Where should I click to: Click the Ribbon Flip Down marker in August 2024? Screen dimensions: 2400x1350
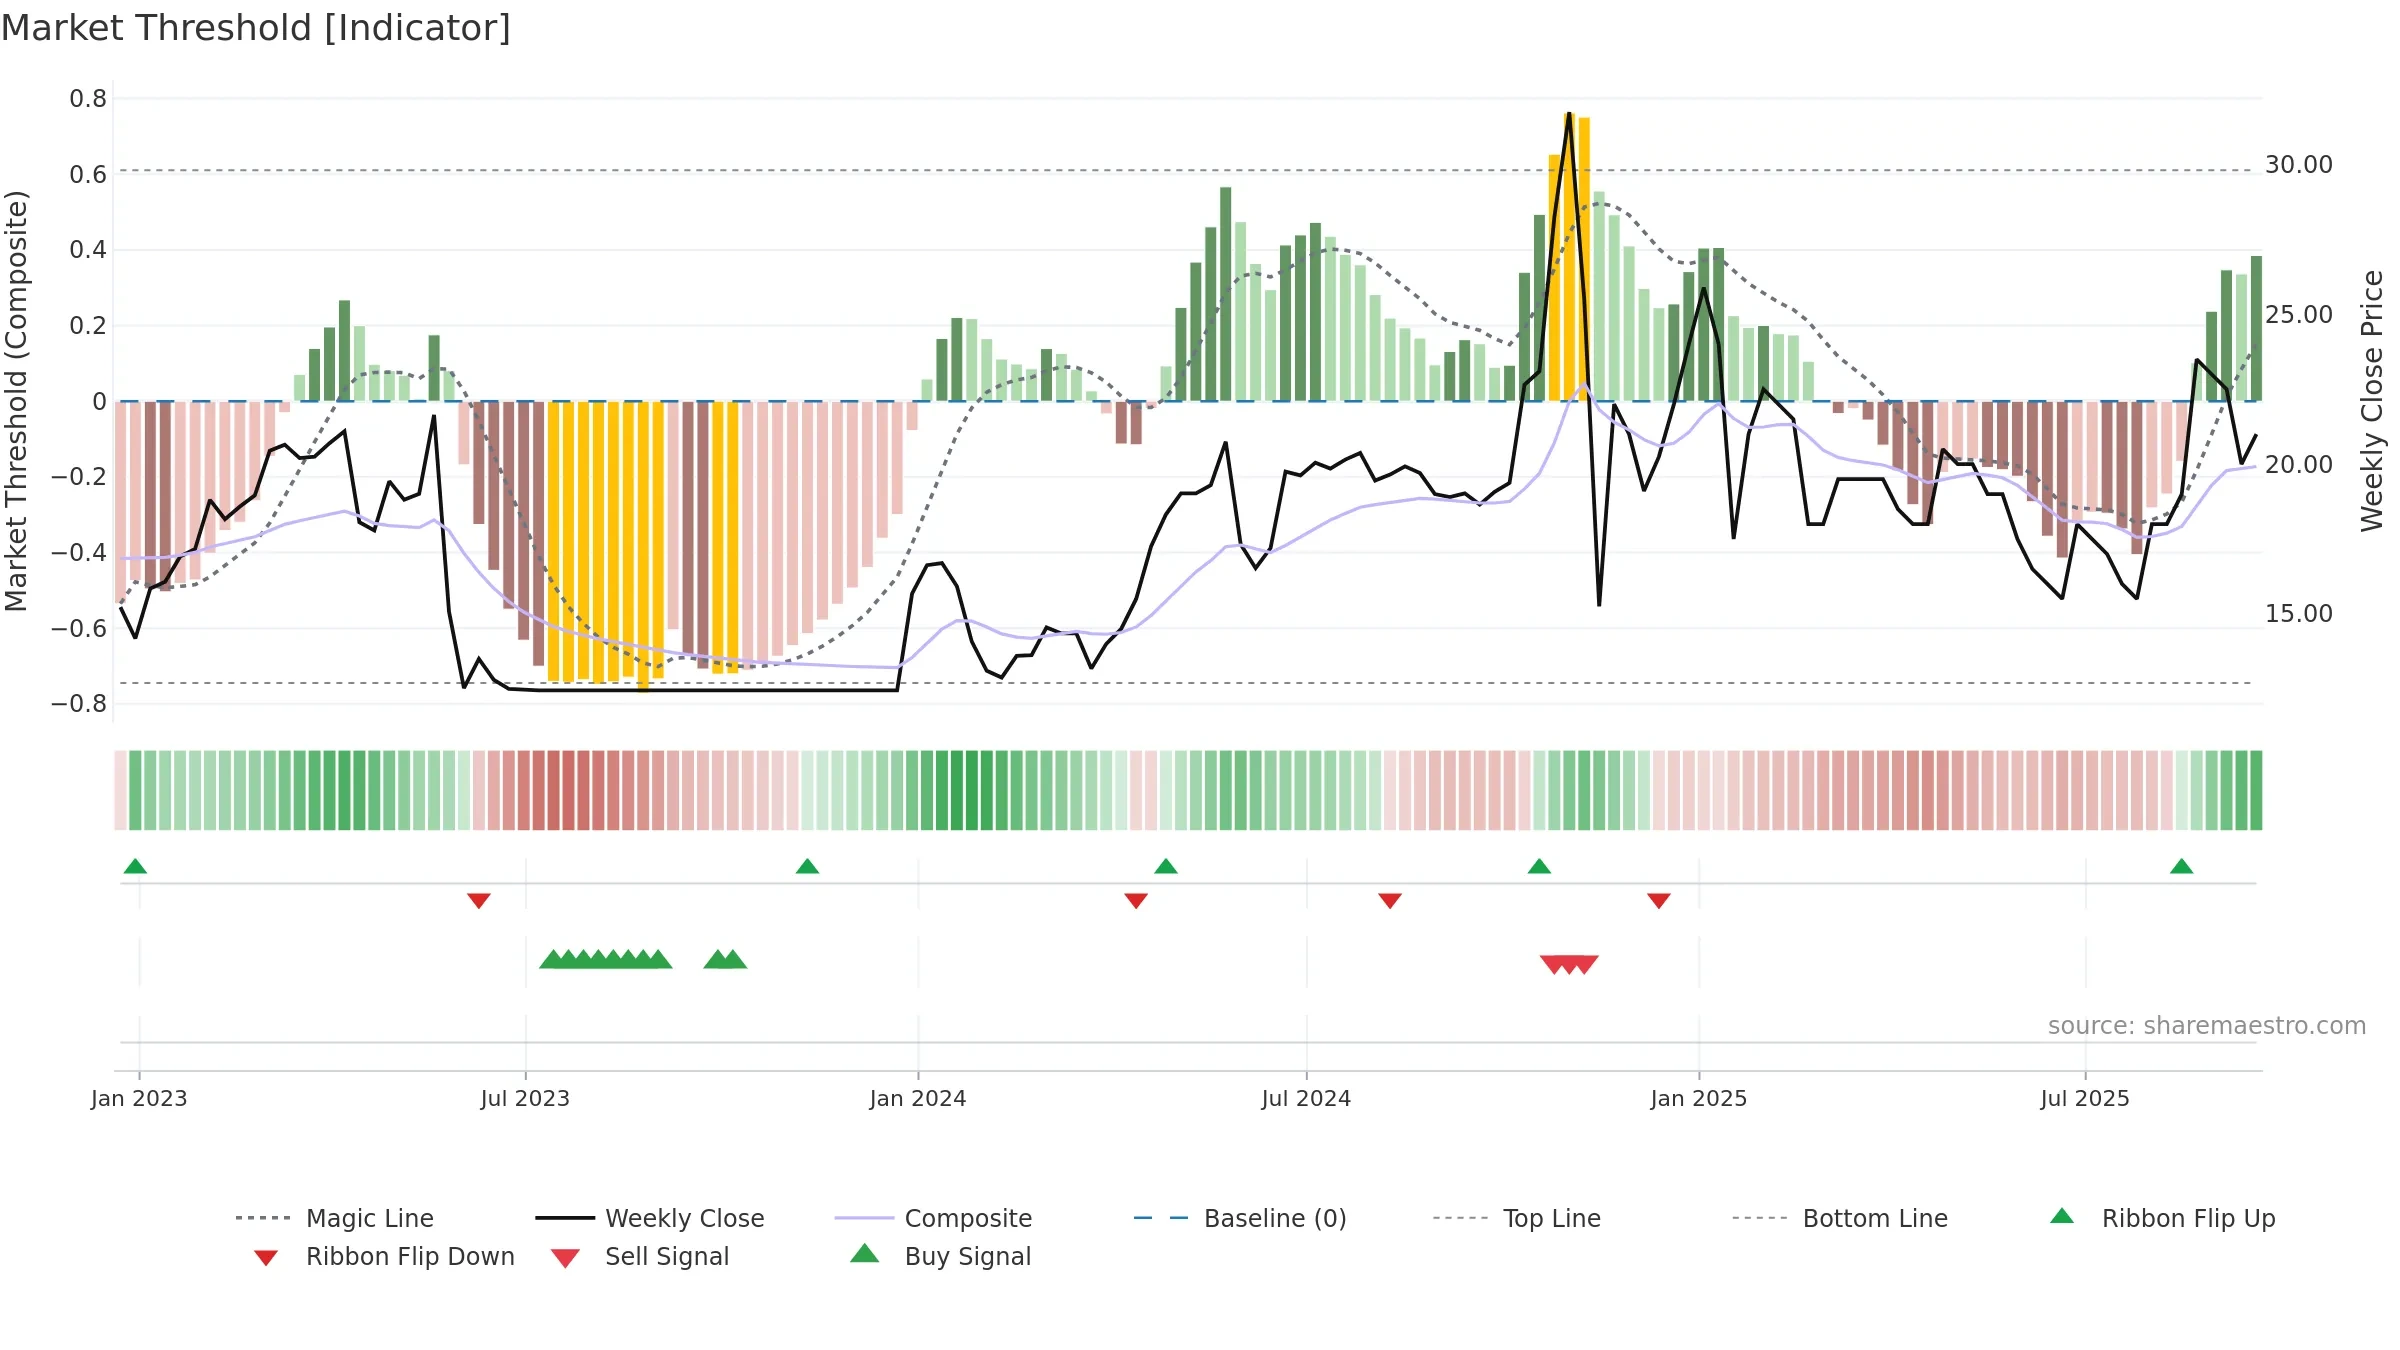pyautogui.click(x=1390, y=901)
